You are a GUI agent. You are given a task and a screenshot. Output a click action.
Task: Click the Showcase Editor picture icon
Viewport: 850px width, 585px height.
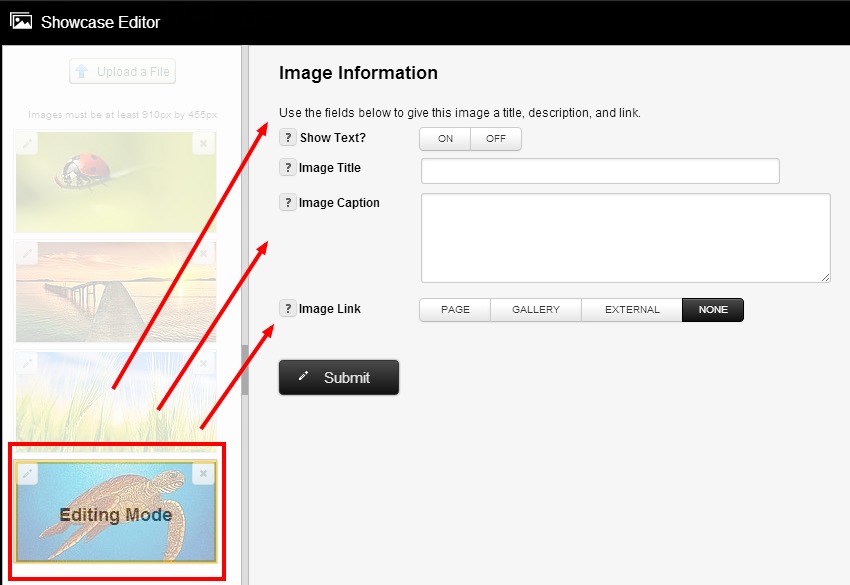point(21,21)
